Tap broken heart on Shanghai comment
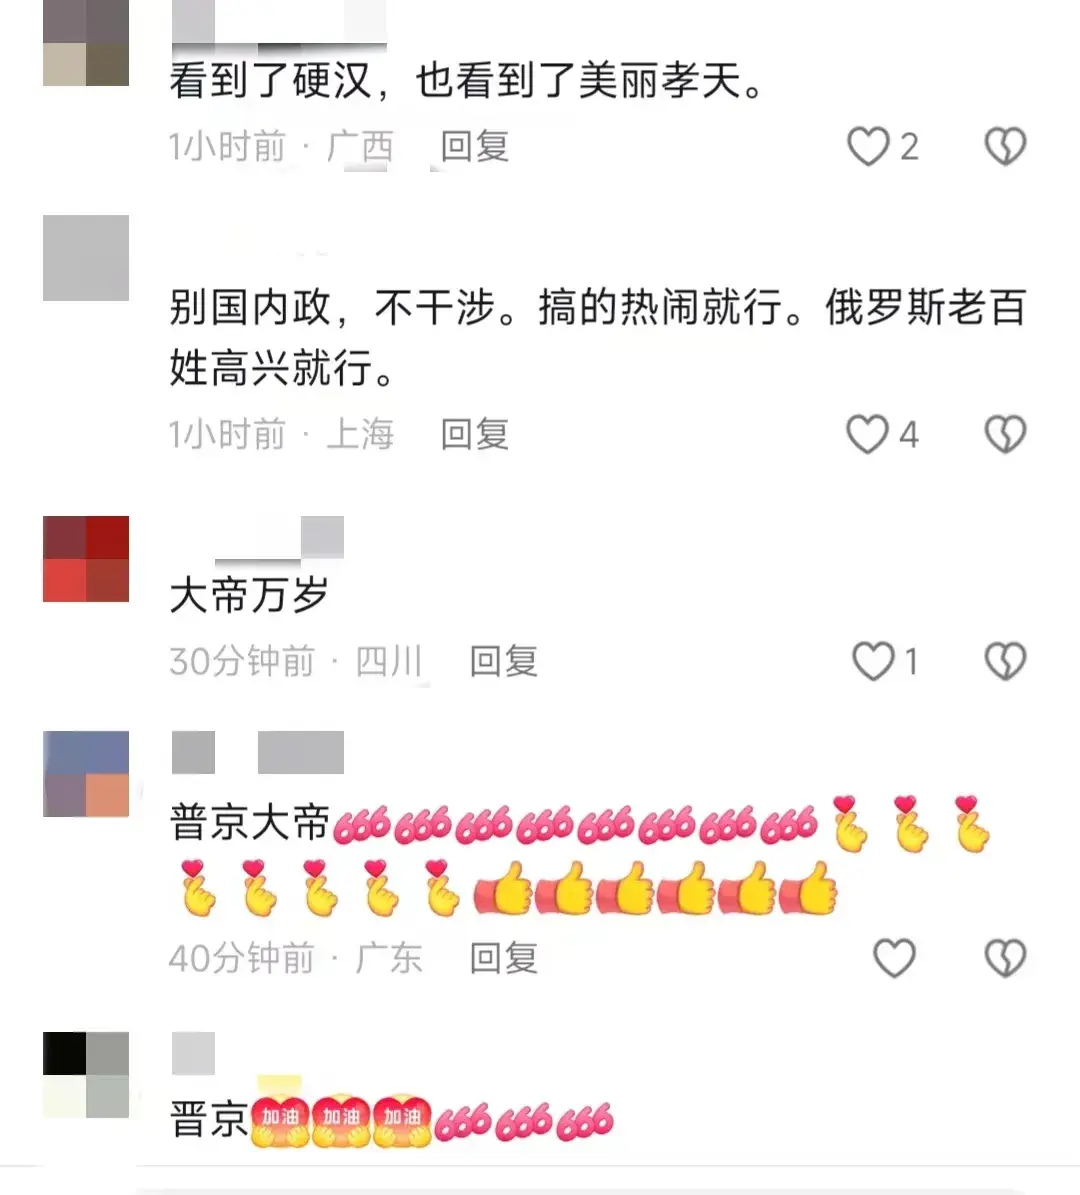Image resolution: width=1080 pixels, height=1195 pixels. coord(1005,434)
